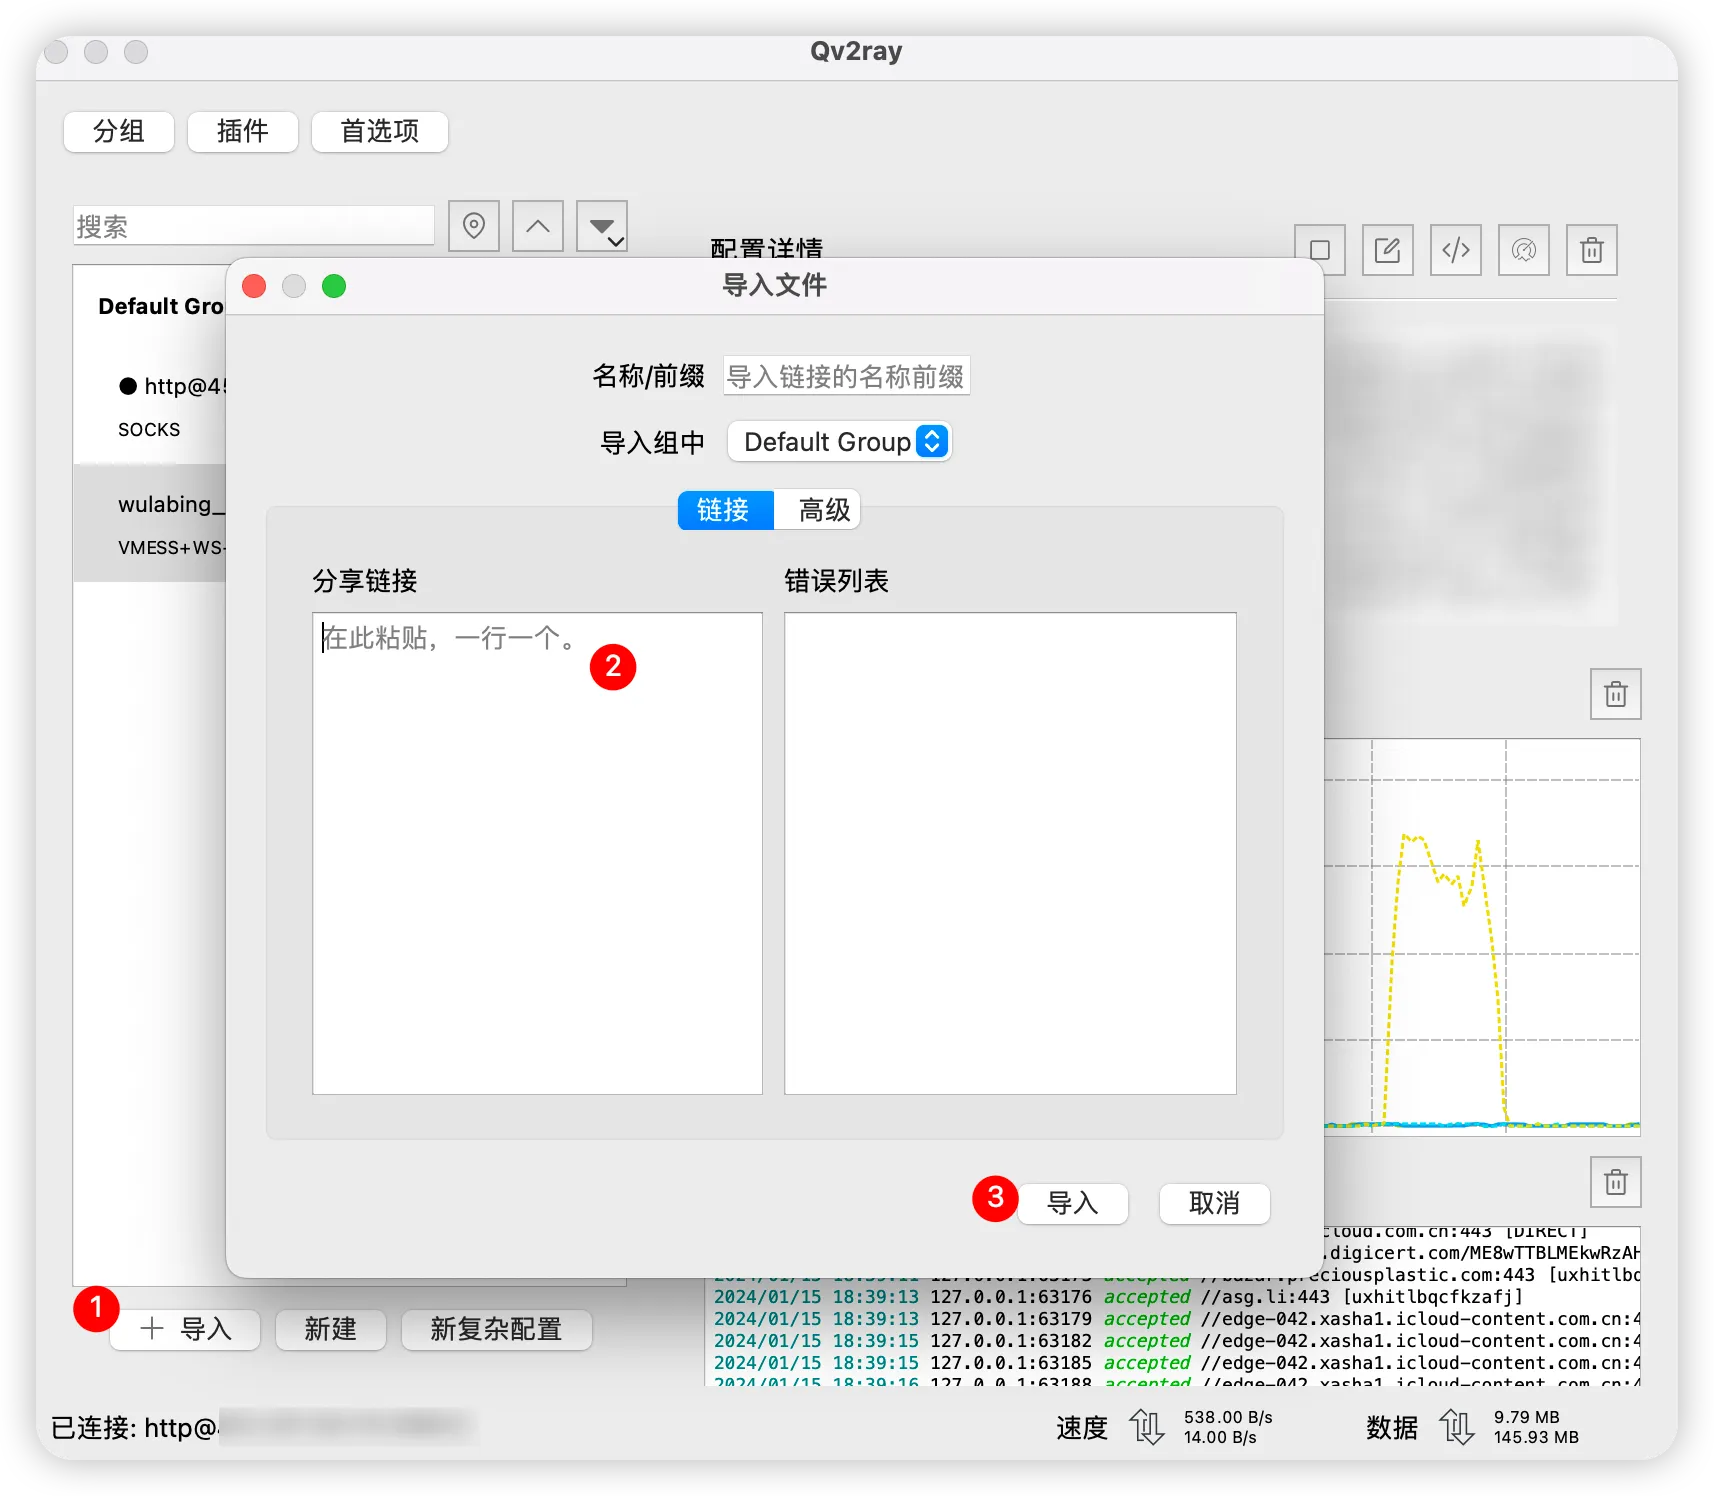
Task: Delete the configuration using trash icon
Action: pos(1591,250)
